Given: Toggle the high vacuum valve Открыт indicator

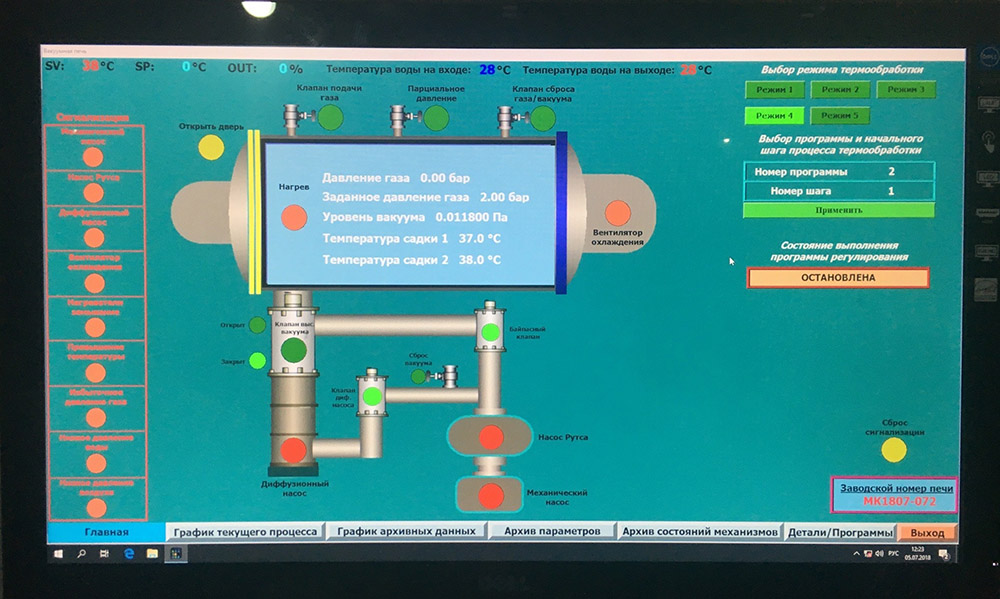Looking at the screenshot, I should 257,325.
